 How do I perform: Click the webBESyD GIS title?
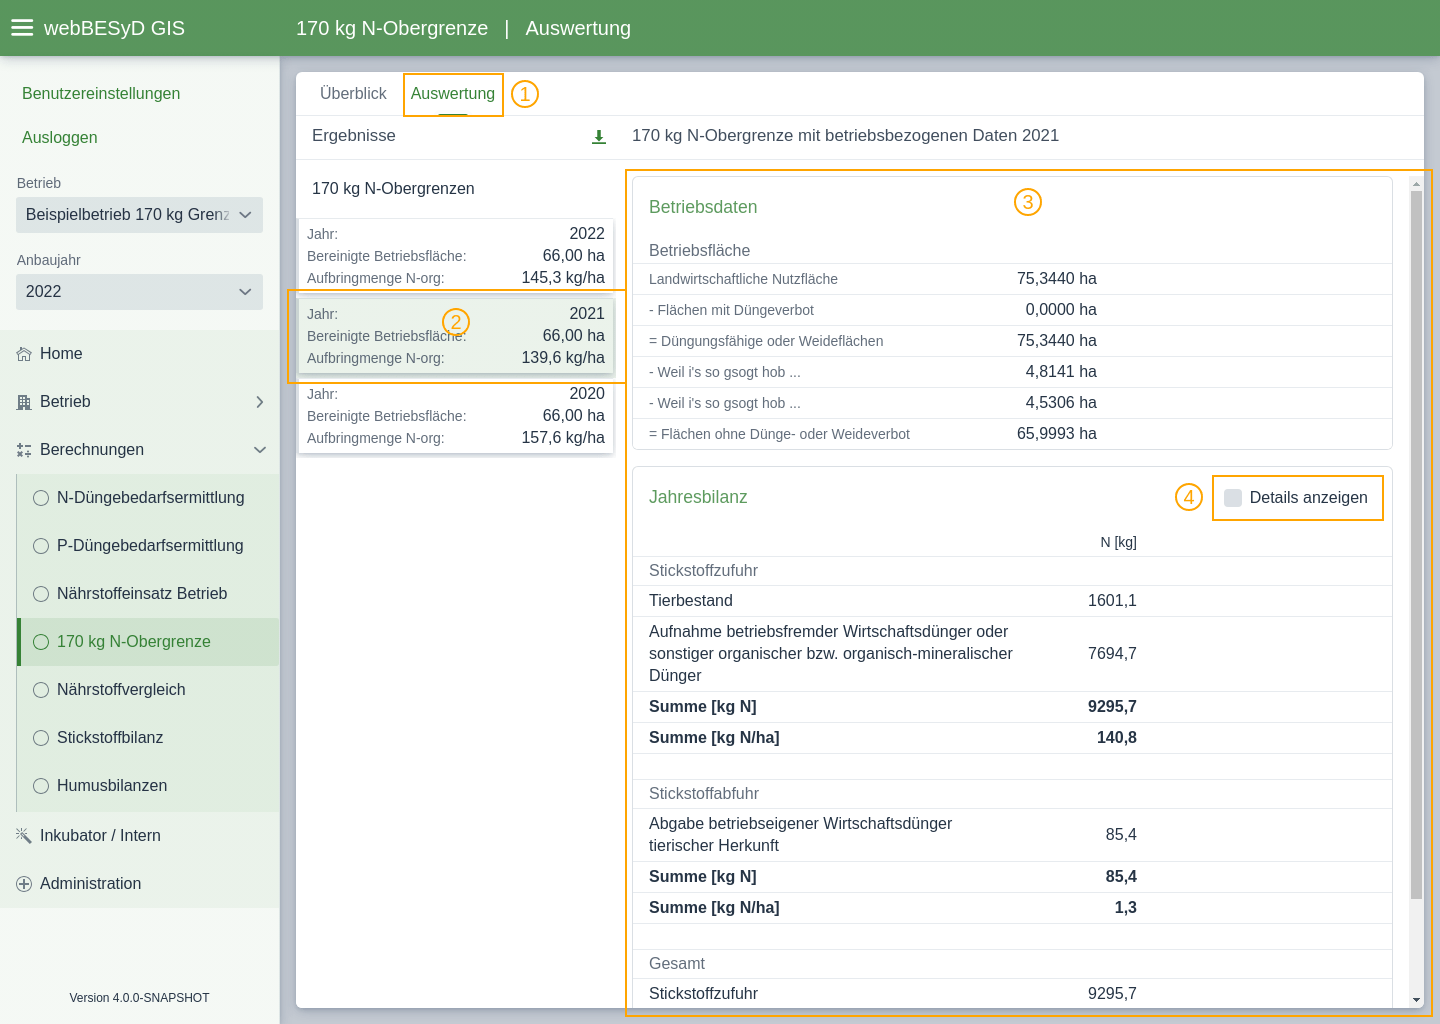point(114,28)
